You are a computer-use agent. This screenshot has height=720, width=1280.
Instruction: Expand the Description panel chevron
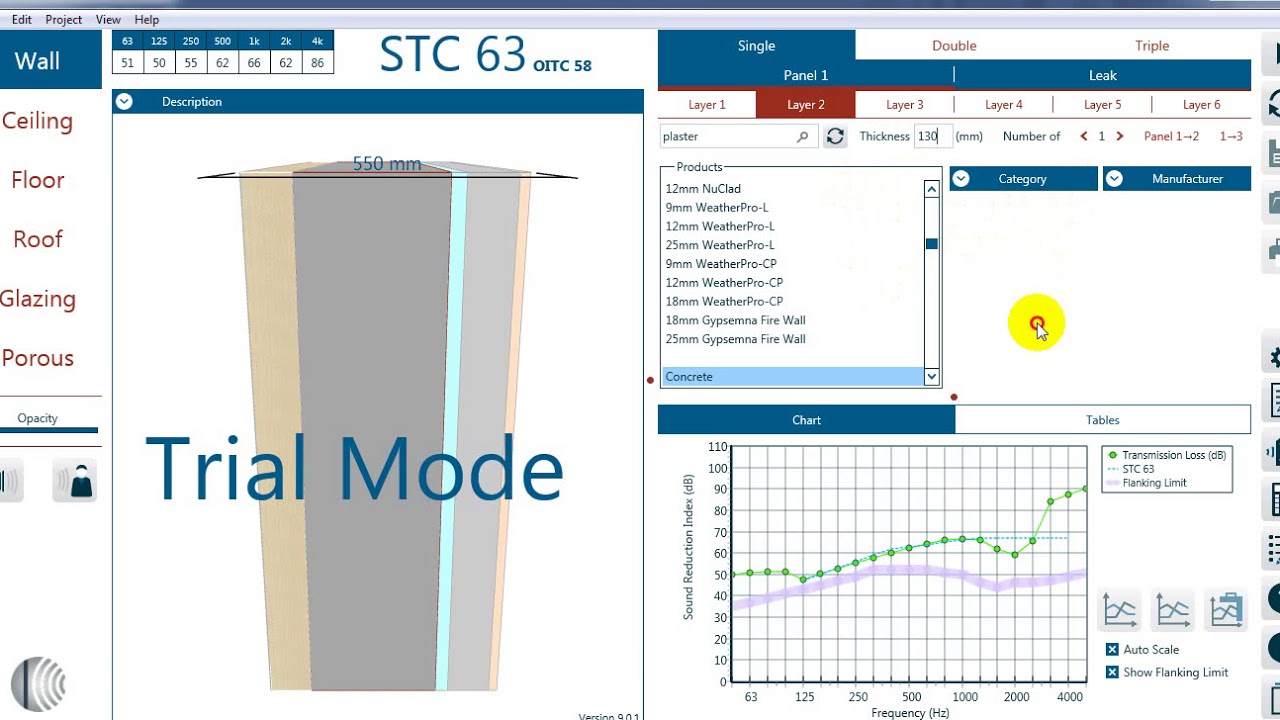123,101
